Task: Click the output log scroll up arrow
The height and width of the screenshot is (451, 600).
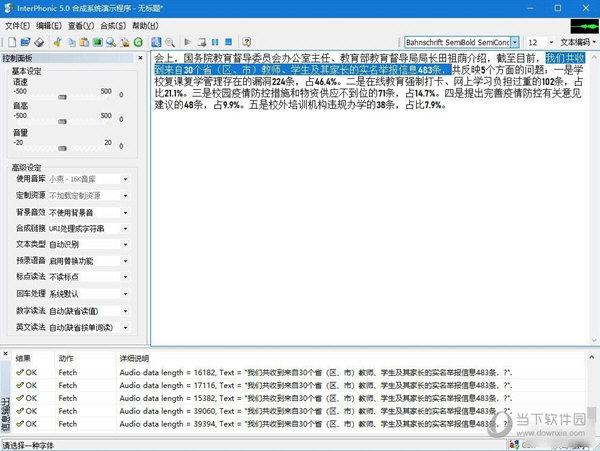Action: (592, 357)
